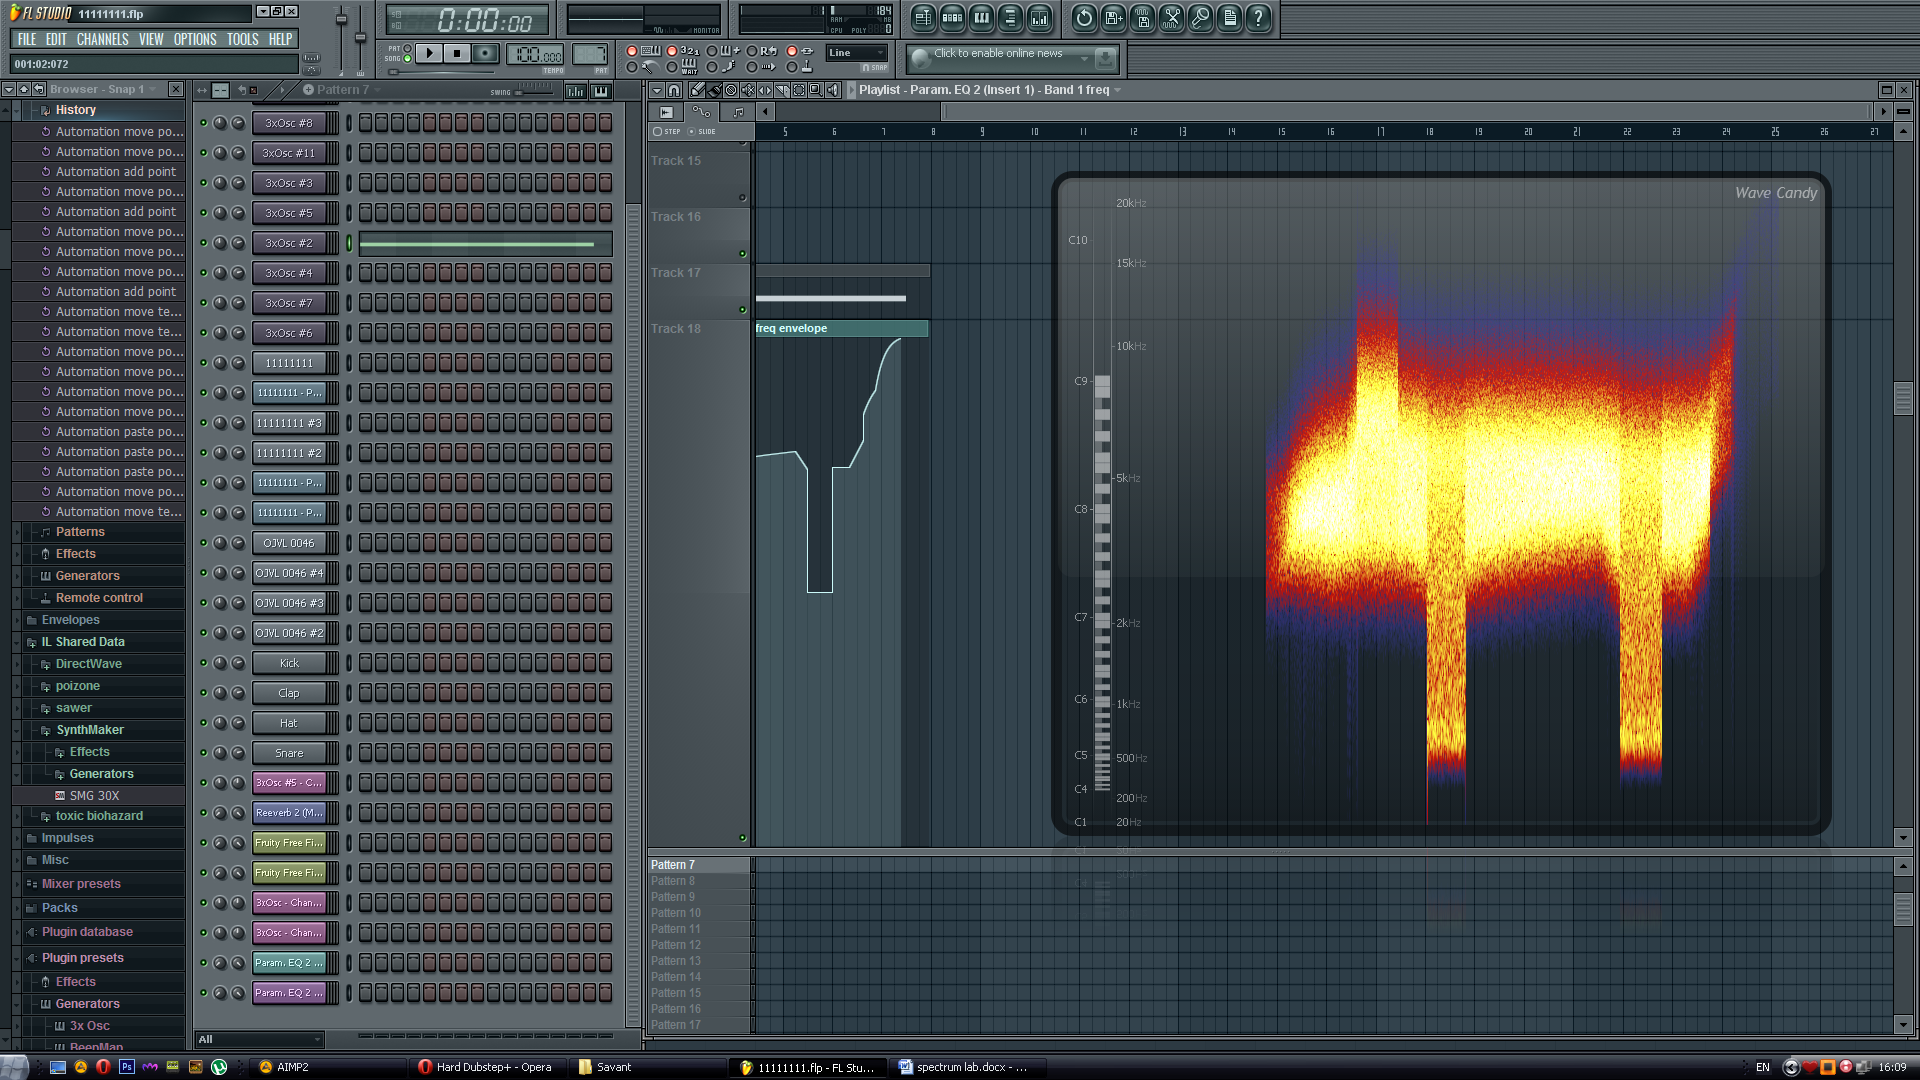This screenshot has height=1080, width=1920.
Task: Open the channel keyboard editor icon
Action: point(600,91)
